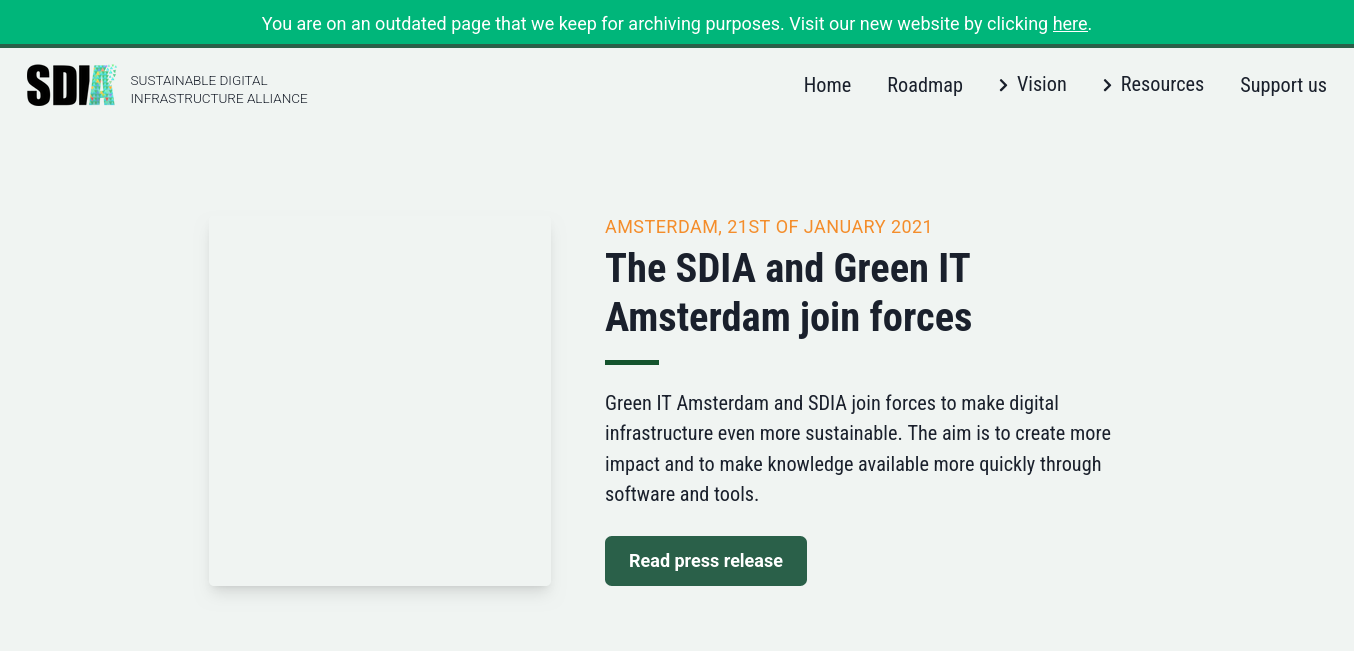1366x651 pixels.
Task: Click the chevron arrow beside Vision
Action: [1003, 86]
